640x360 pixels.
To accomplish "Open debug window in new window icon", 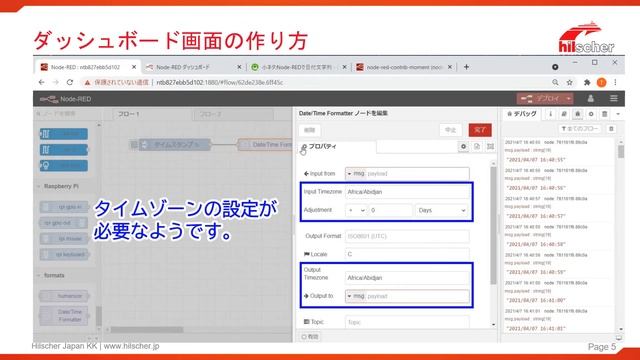I will (619, 338).
